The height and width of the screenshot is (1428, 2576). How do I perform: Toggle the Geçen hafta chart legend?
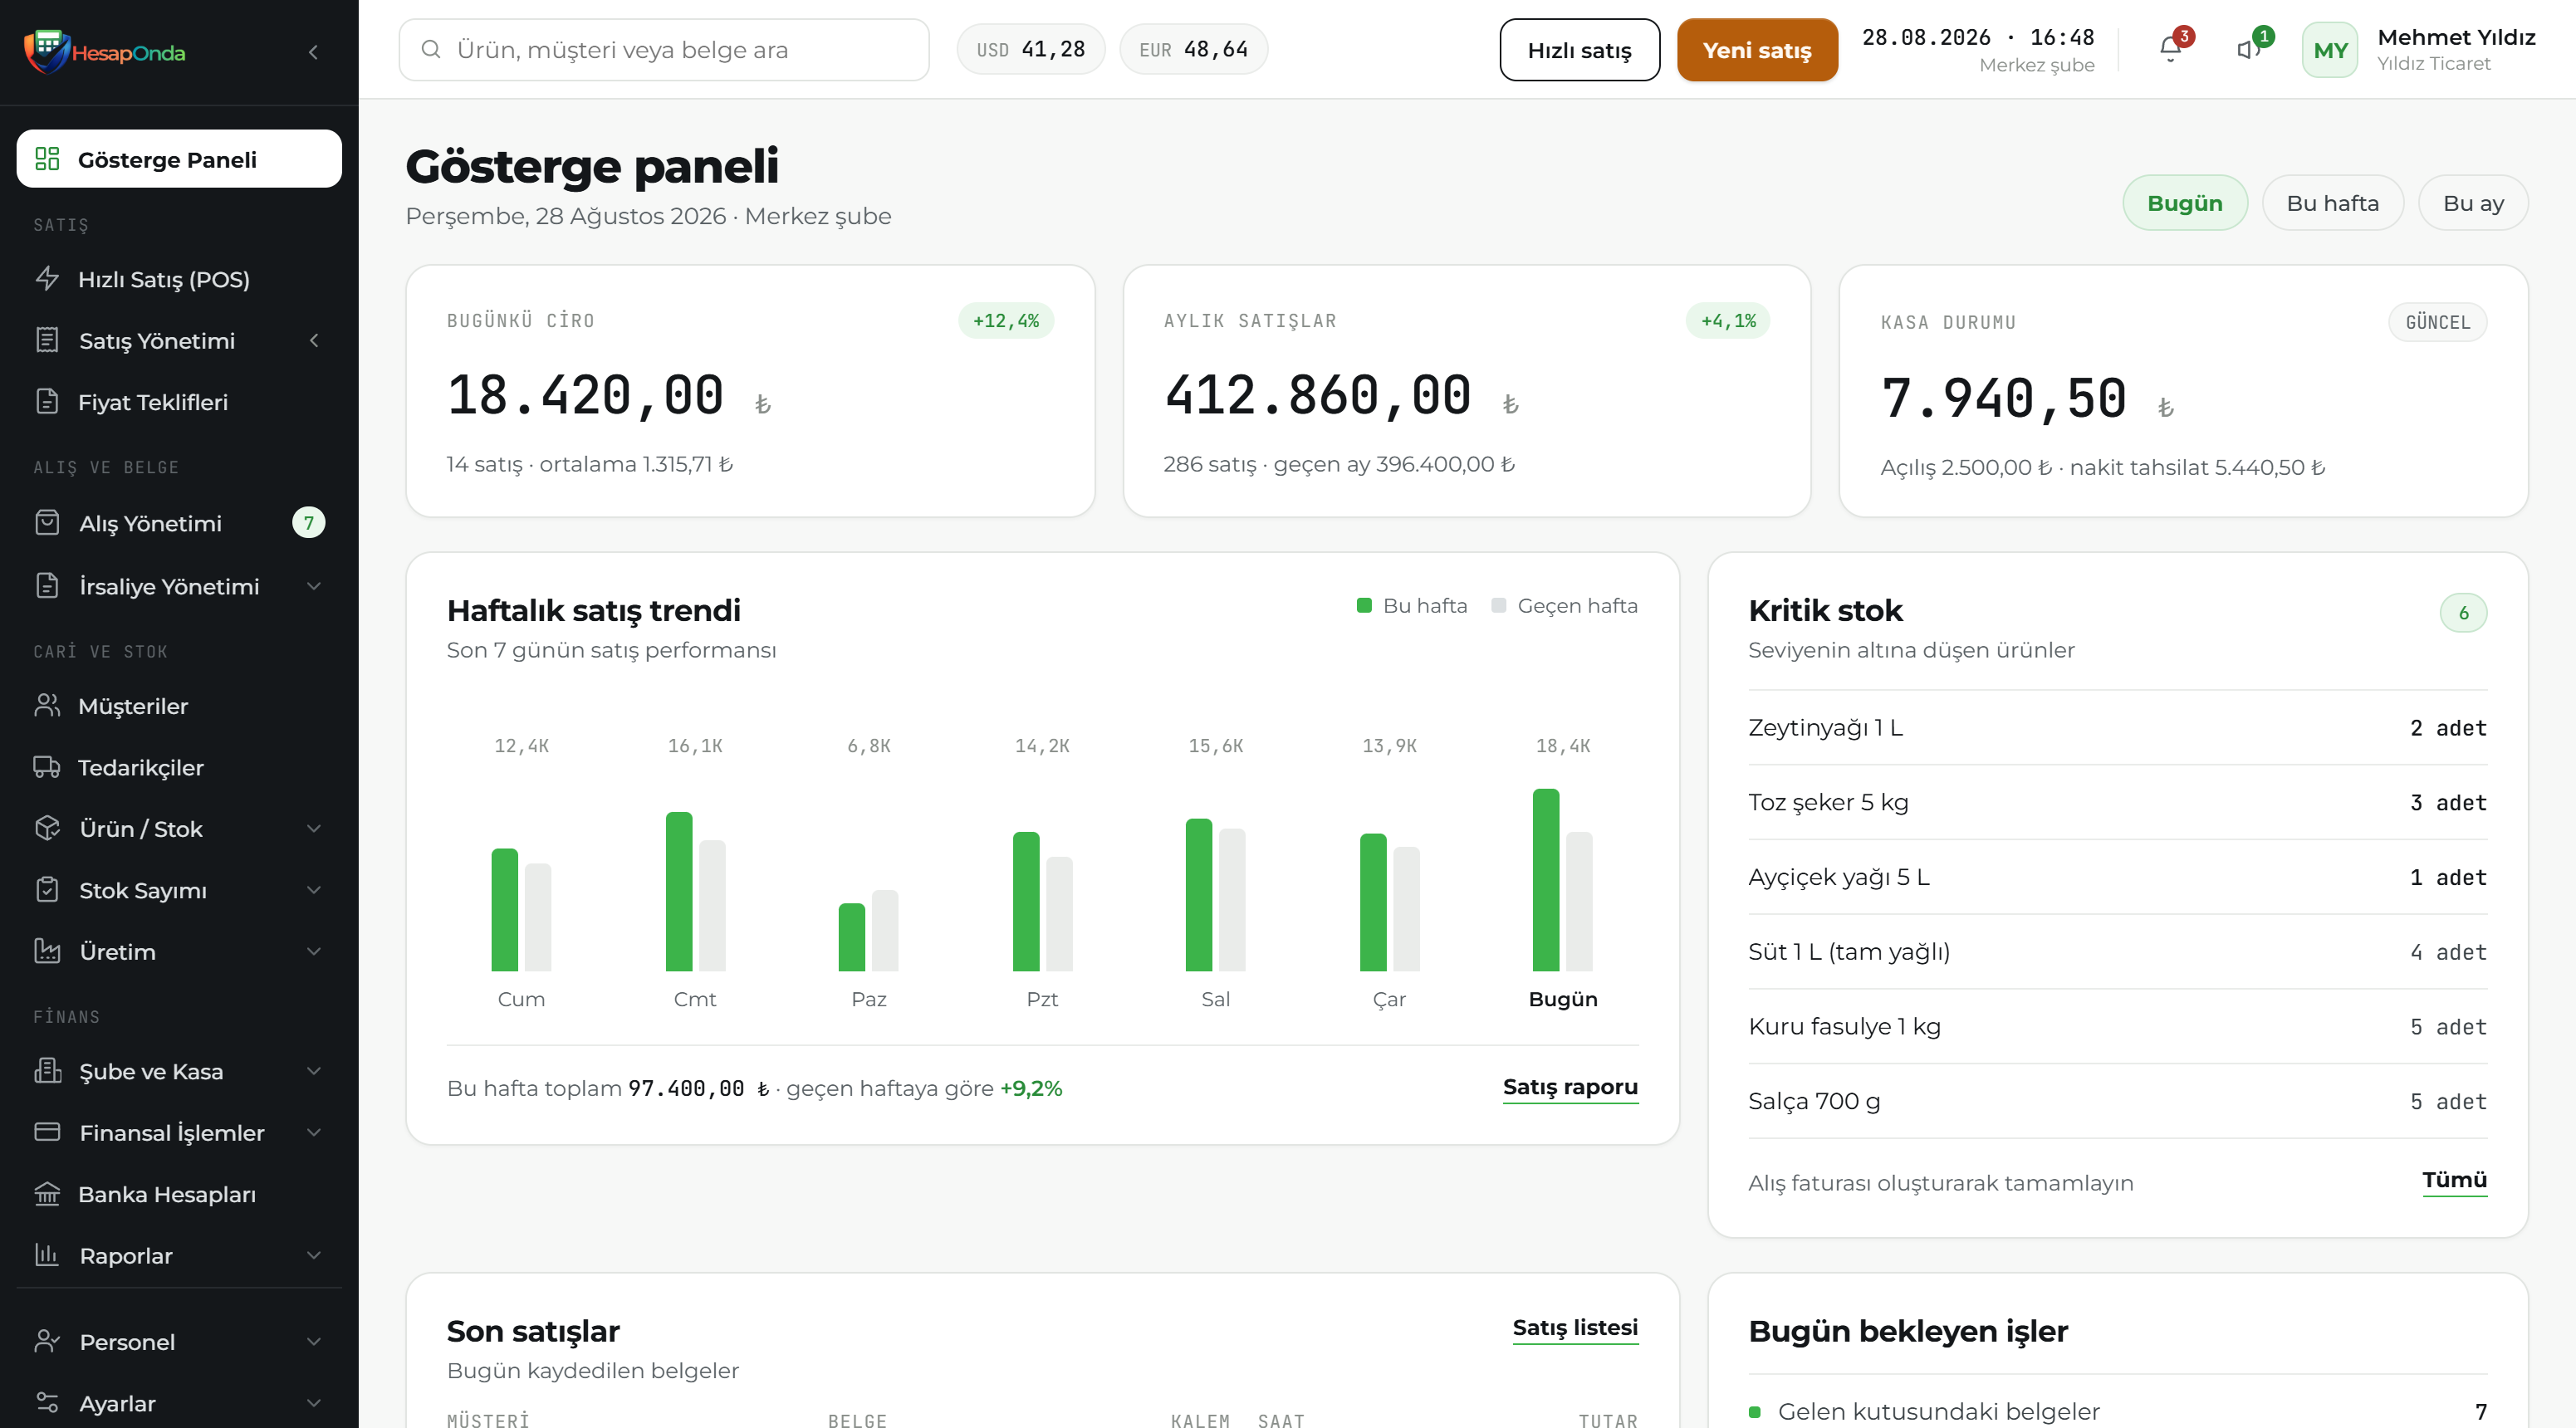[x=1564, y=606]
